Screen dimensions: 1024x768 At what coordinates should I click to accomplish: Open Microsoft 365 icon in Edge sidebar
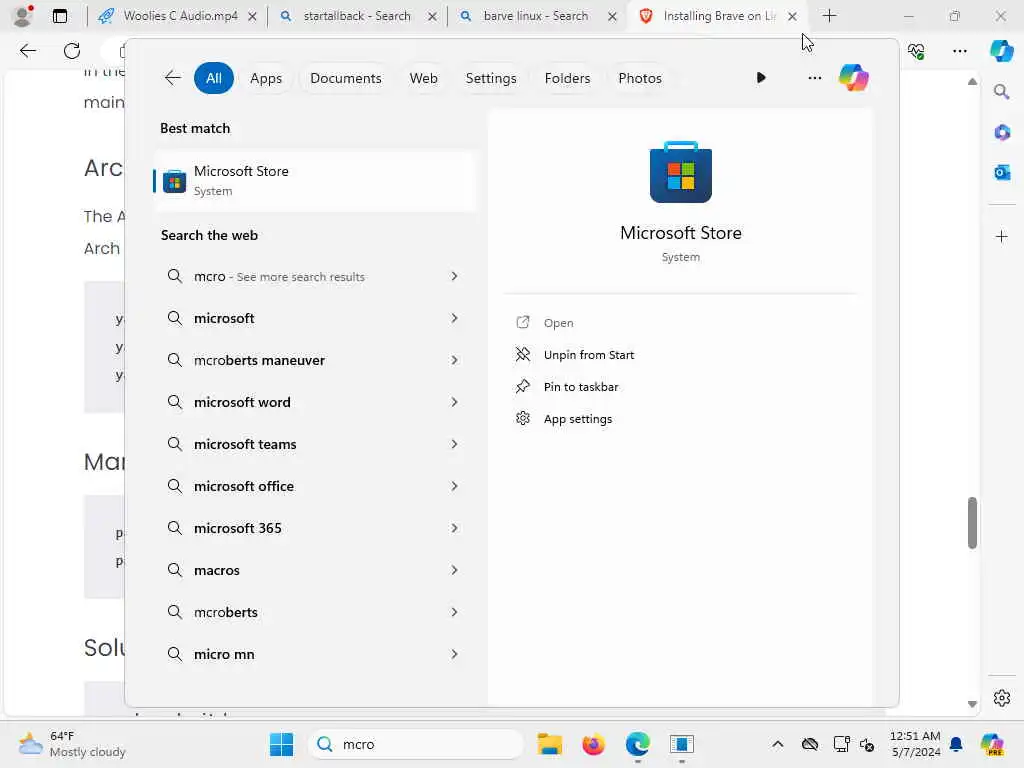[x=1001, y=133]
